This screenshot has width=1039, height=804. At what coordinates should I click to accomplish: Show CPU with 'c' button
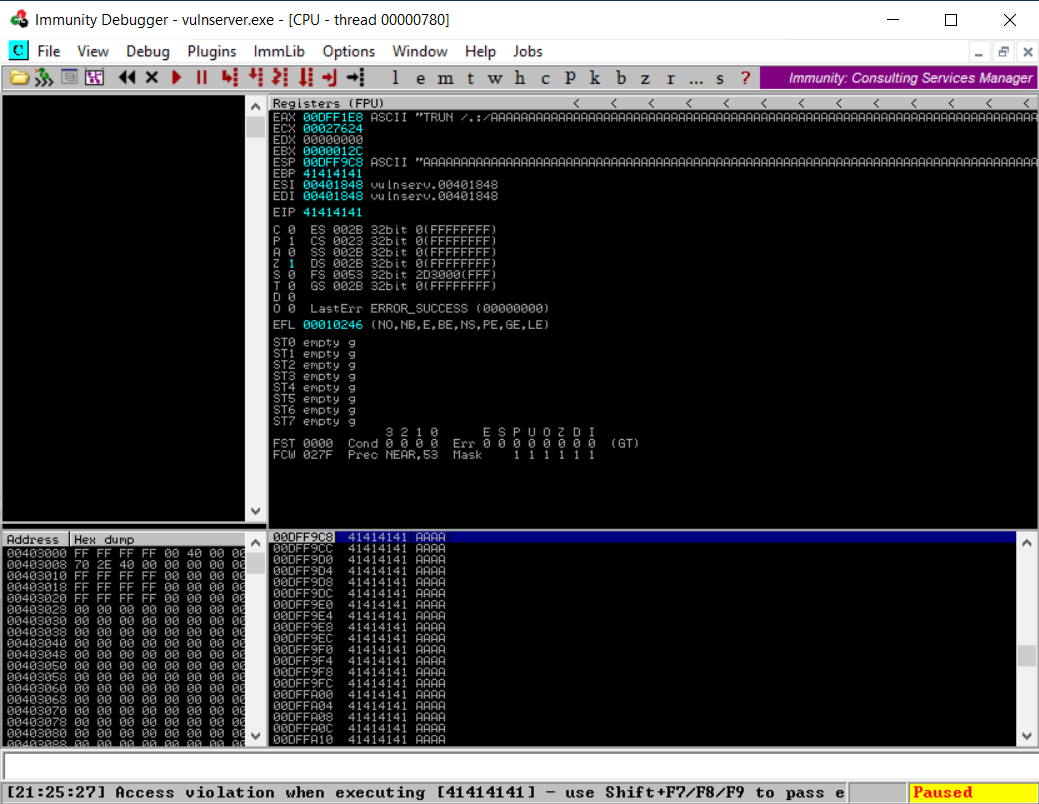pos(545,78)
